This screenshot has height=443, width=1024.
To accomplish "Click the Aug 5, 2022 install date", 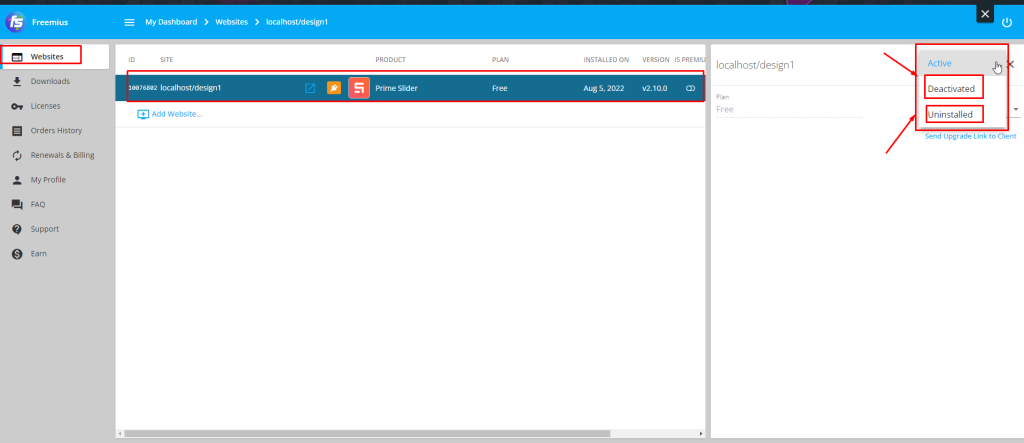I will [x=604, y=88].
